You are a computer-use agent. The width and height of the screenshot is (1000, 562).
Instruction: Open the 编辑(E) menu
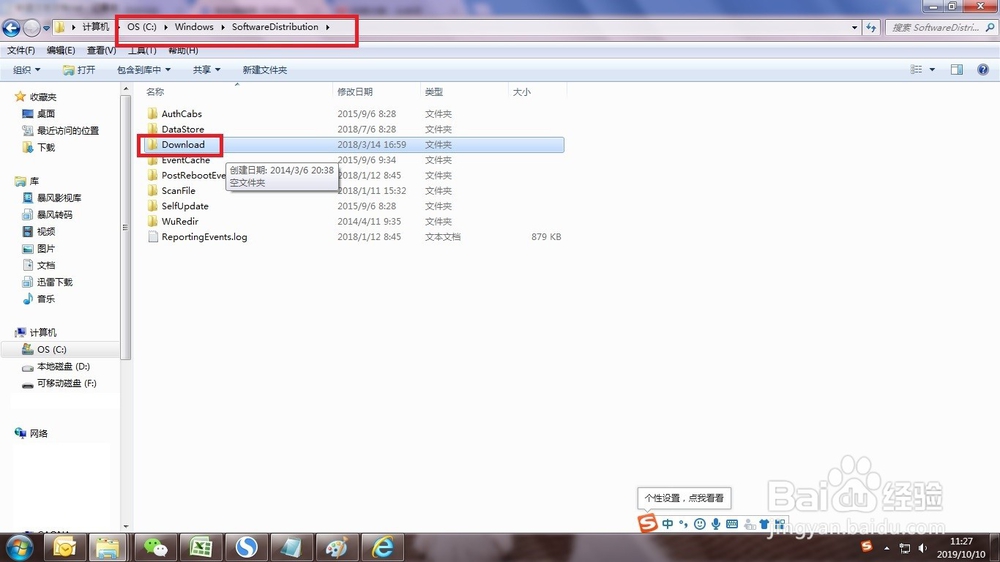coord(61,50)
